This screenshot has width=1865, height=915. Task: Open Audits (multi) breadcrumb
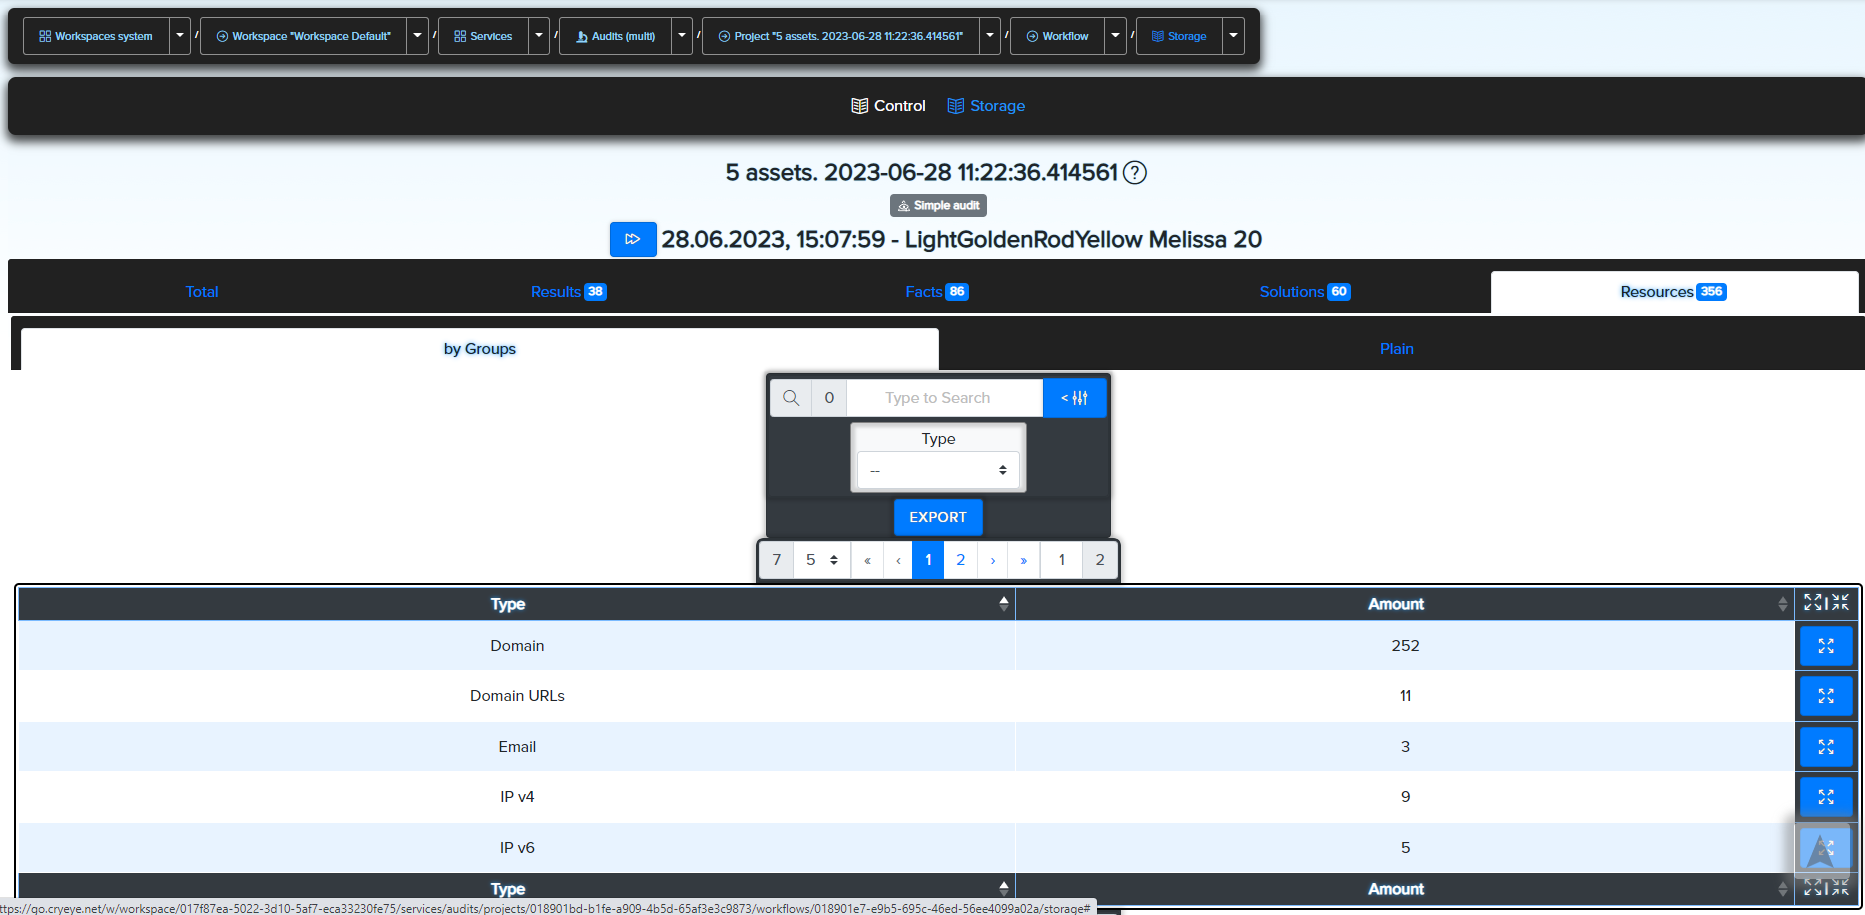click(x=615, y=36)
